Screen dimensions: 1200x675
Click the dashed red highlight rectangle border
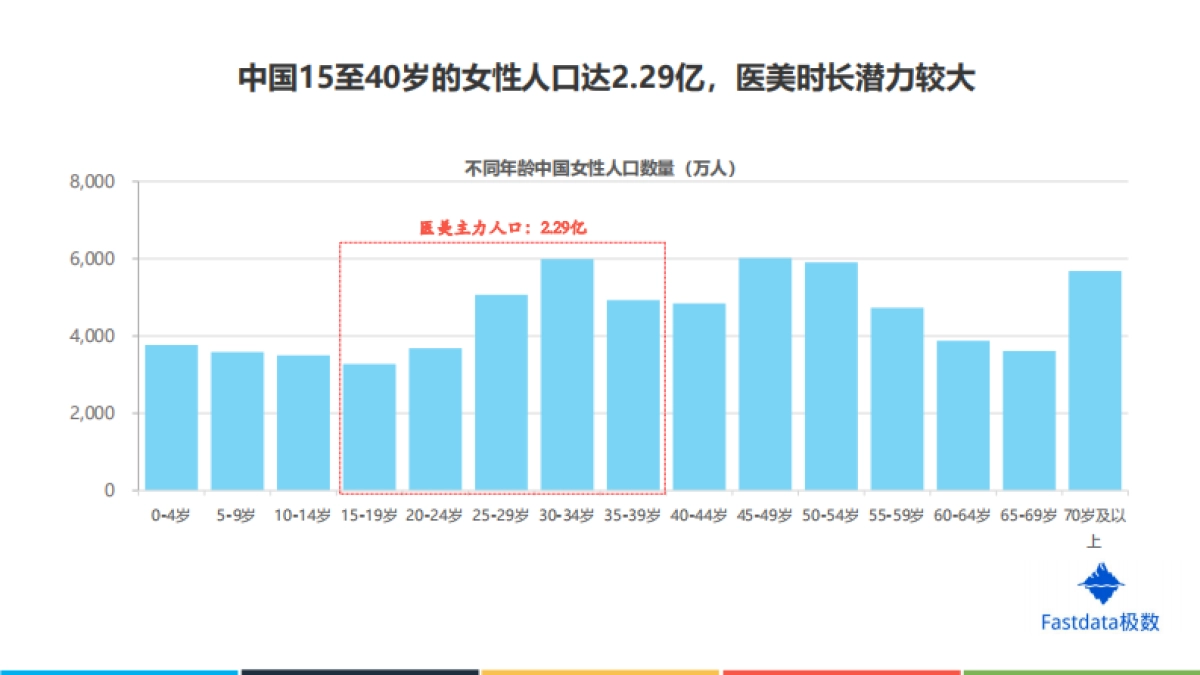(502, 241)
